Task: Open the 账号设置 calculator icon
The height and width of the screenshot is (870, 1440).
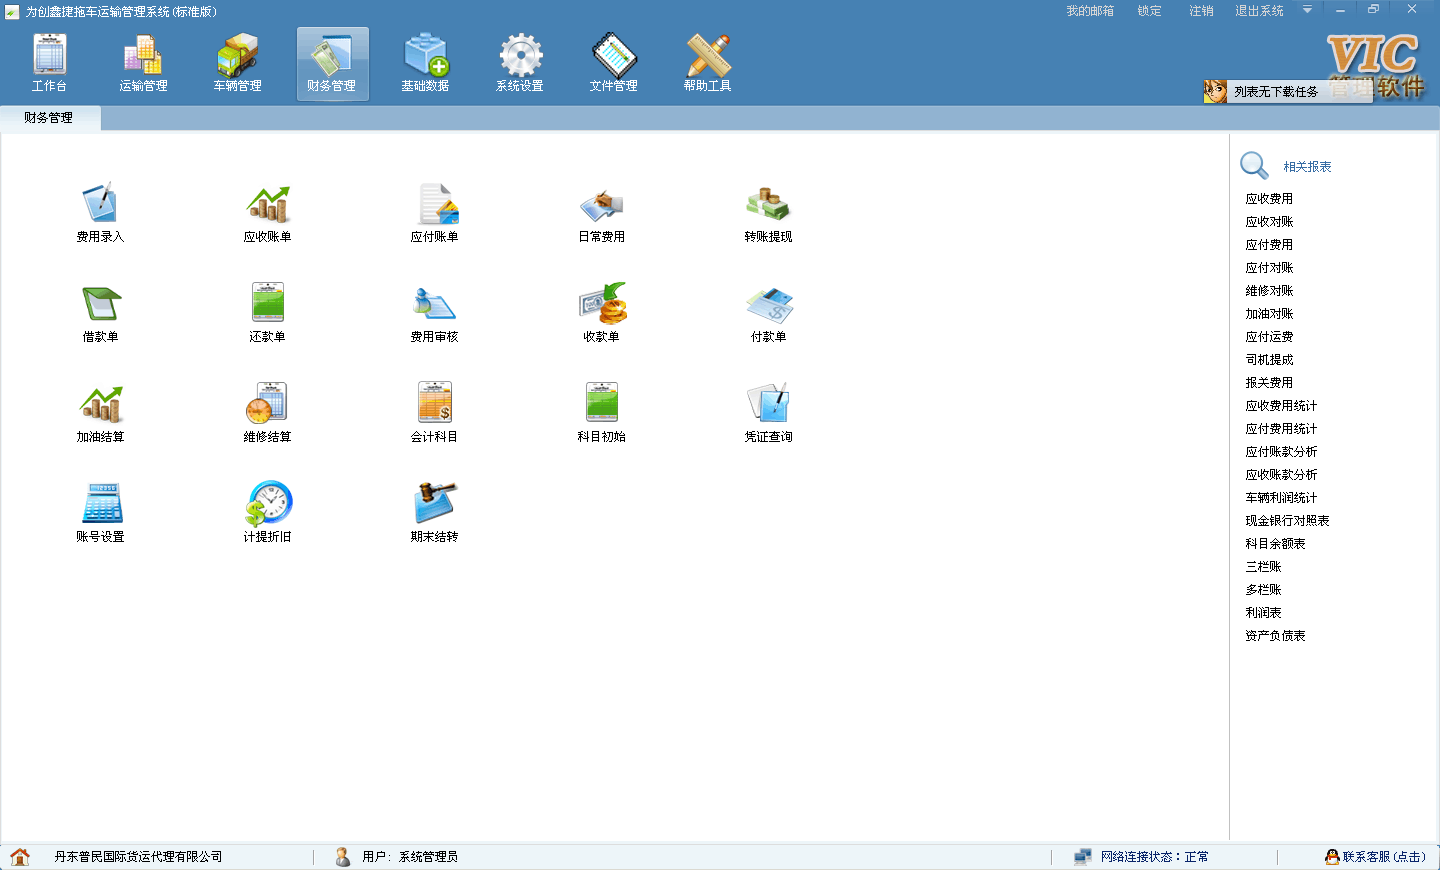Action: point(100,504)
